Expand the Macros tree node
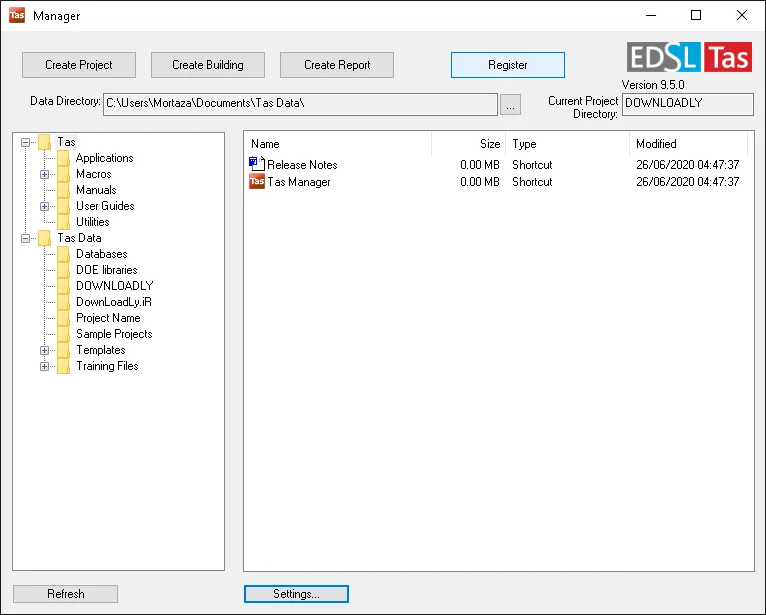This screenshot has height=615, width=766. (x=44, y=174)
